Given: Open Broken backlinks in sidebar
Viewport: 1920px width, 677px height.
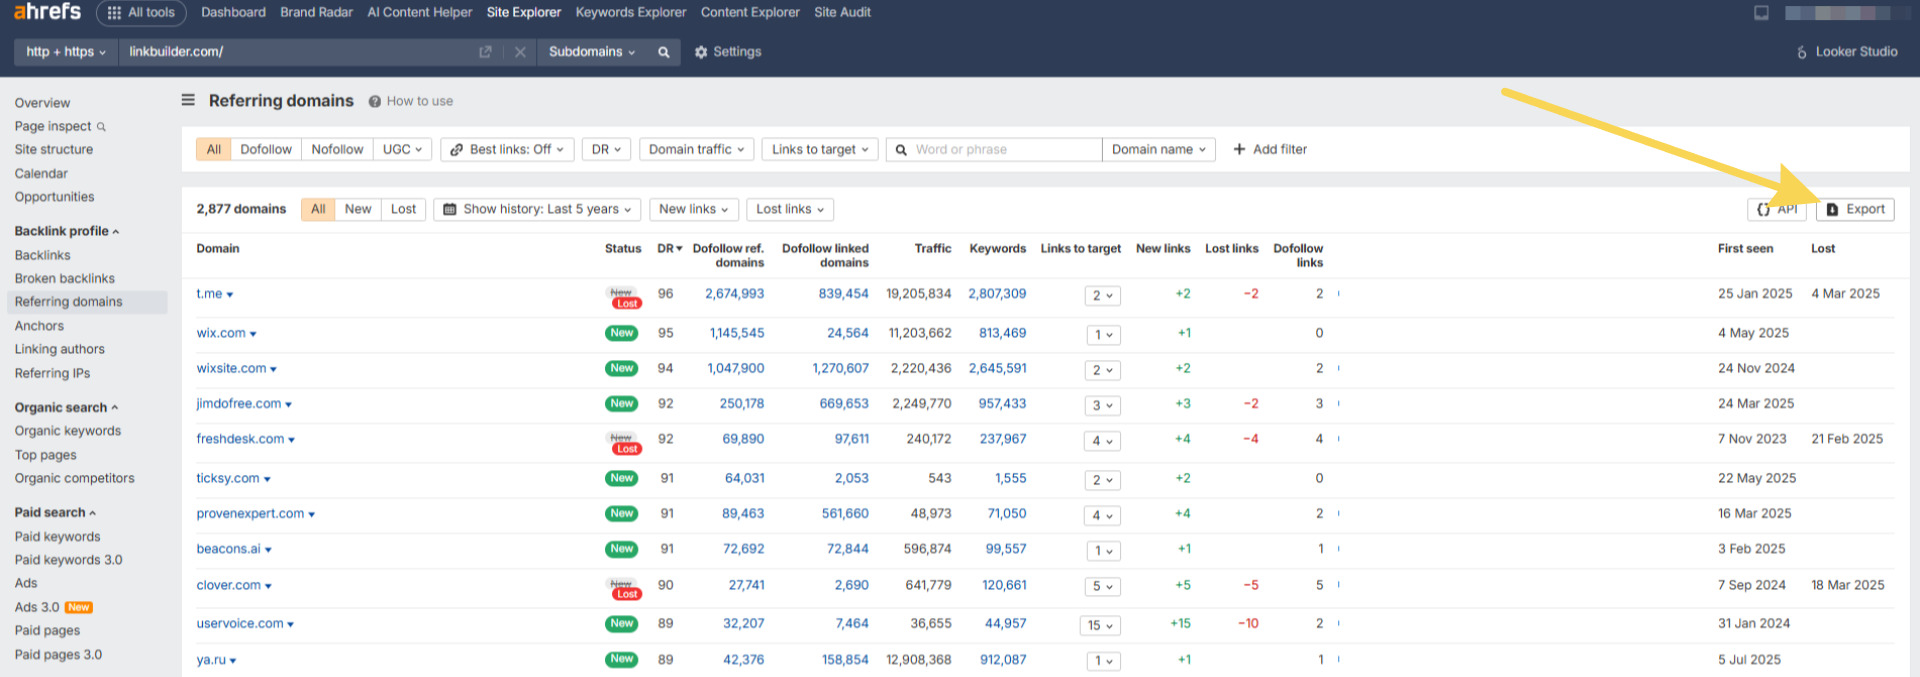Looking at the screenshot, I should [64, 279].
